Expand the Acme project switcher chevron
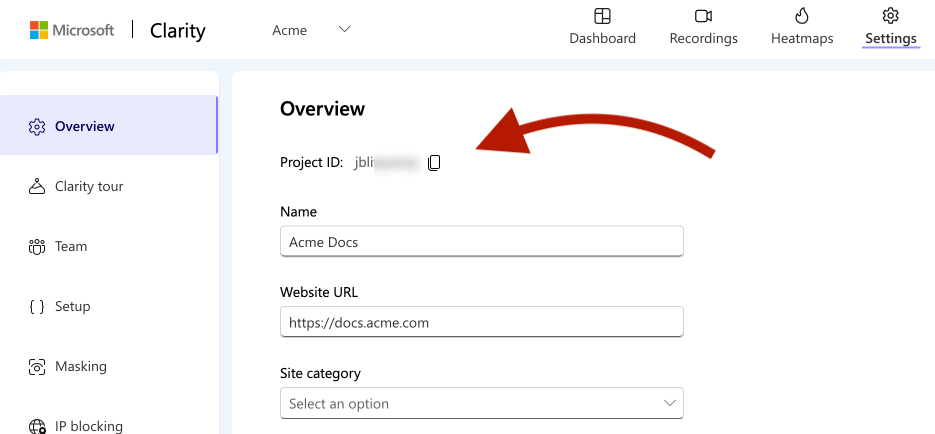The width and height of the screenshot is (935, 434). (x=344, y=29)
